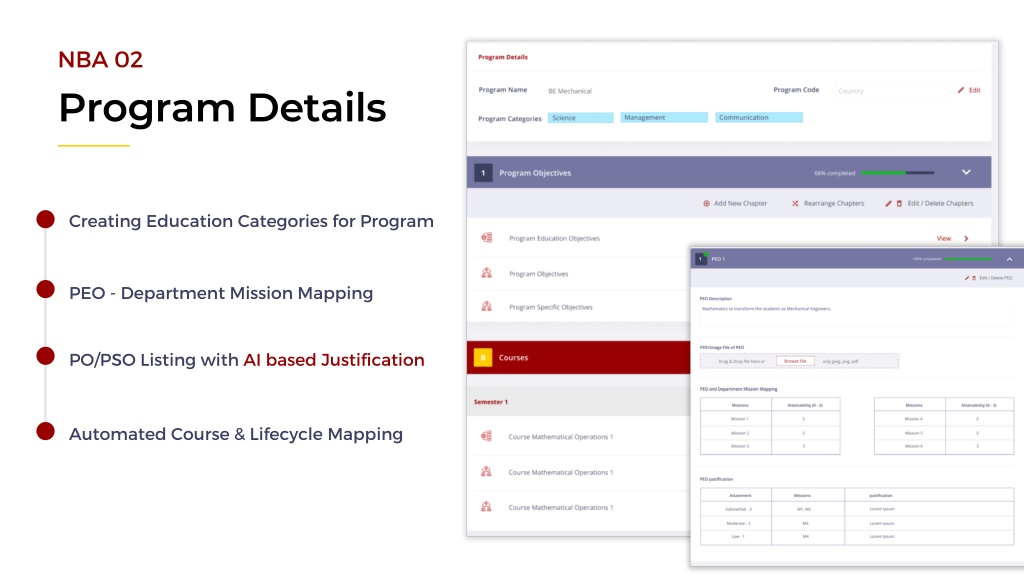Click Edit / Delete PEO
Image resolution: width=1024 pixels, height=576 pixels.
point(996,278)
